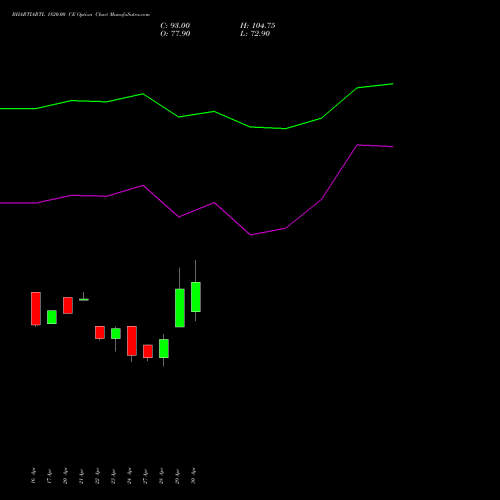Click the 28 Apr date axis label
500x500 pixels.
click(161, 476)
